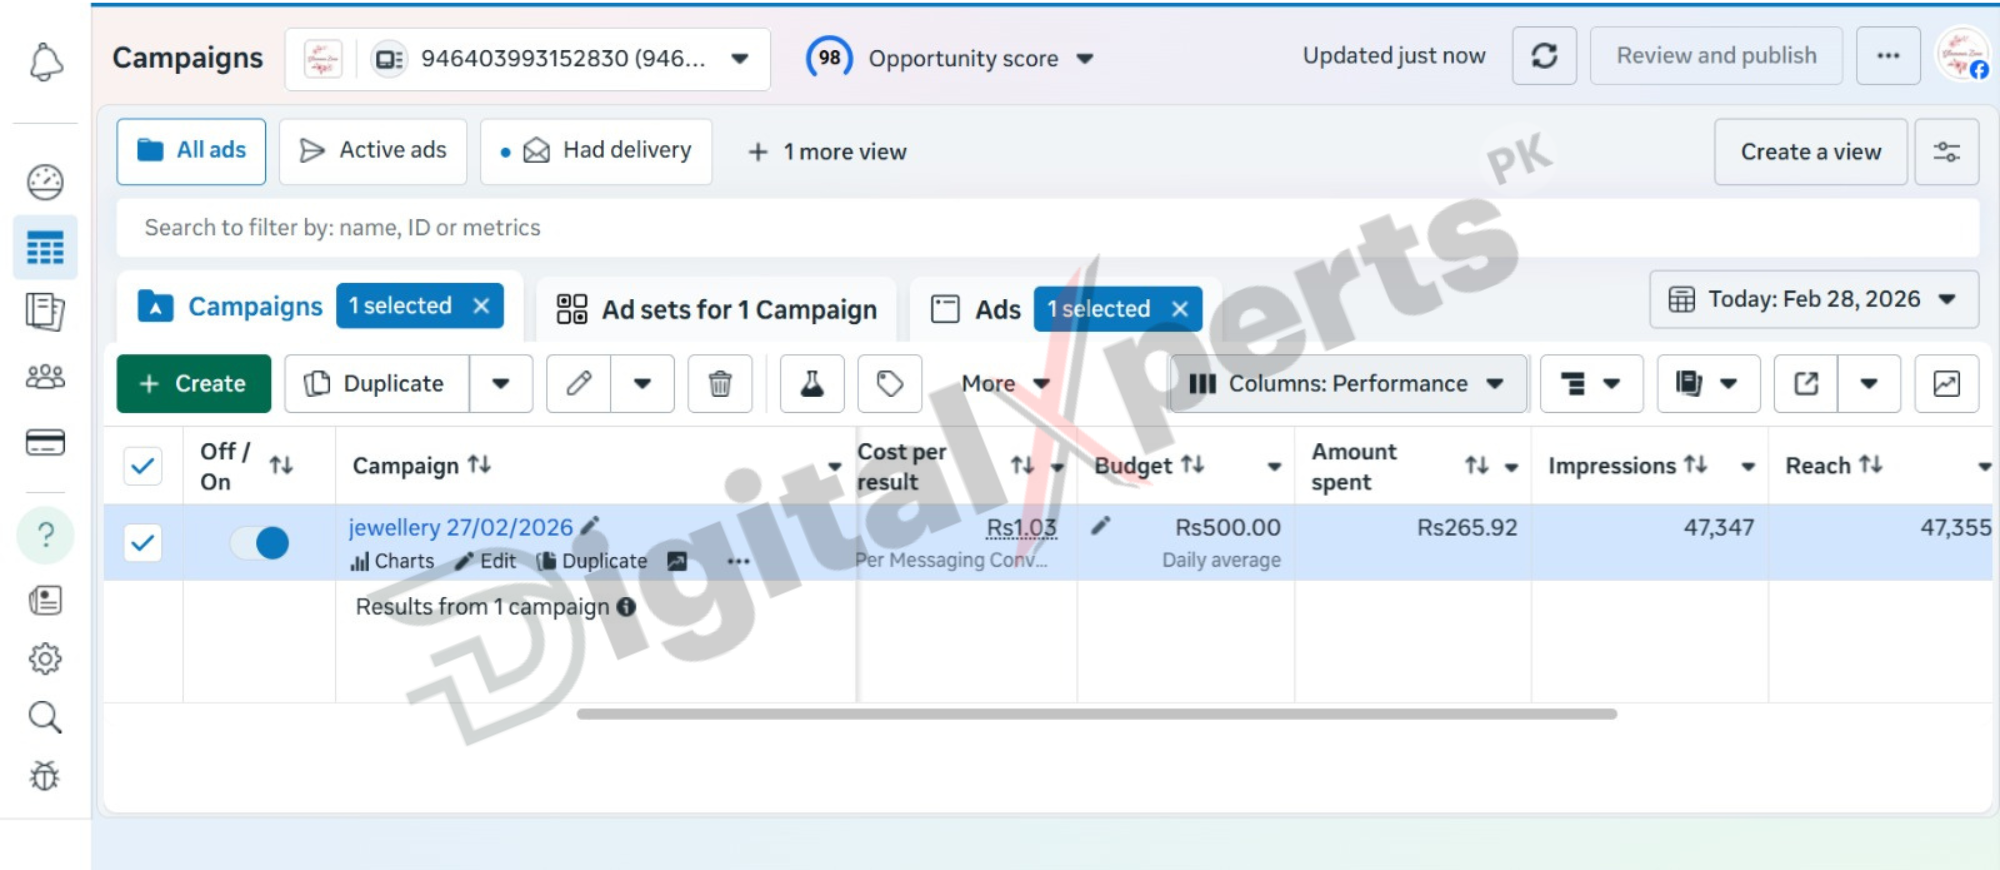Open the charts view icon at toolbar end
The width and height of the screenshot is (2000, 870).
1946,384
